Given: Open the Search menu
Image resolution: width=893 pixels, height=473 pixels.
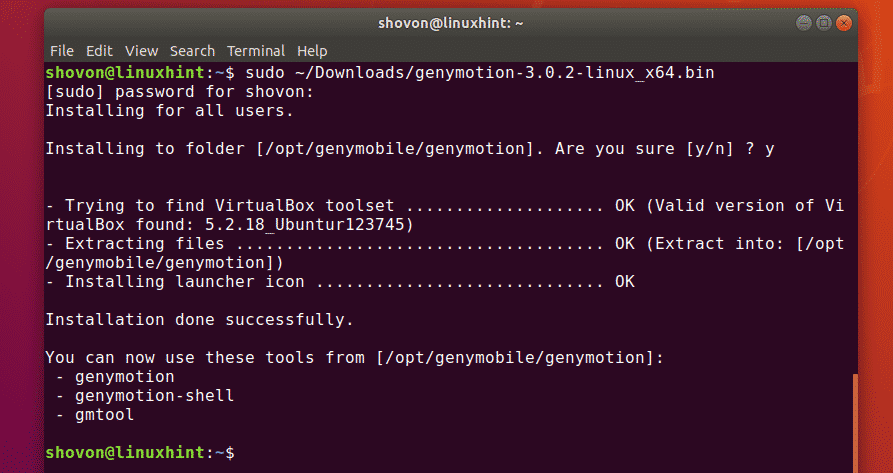Looking at the screenshot, I should click(192, 50).
